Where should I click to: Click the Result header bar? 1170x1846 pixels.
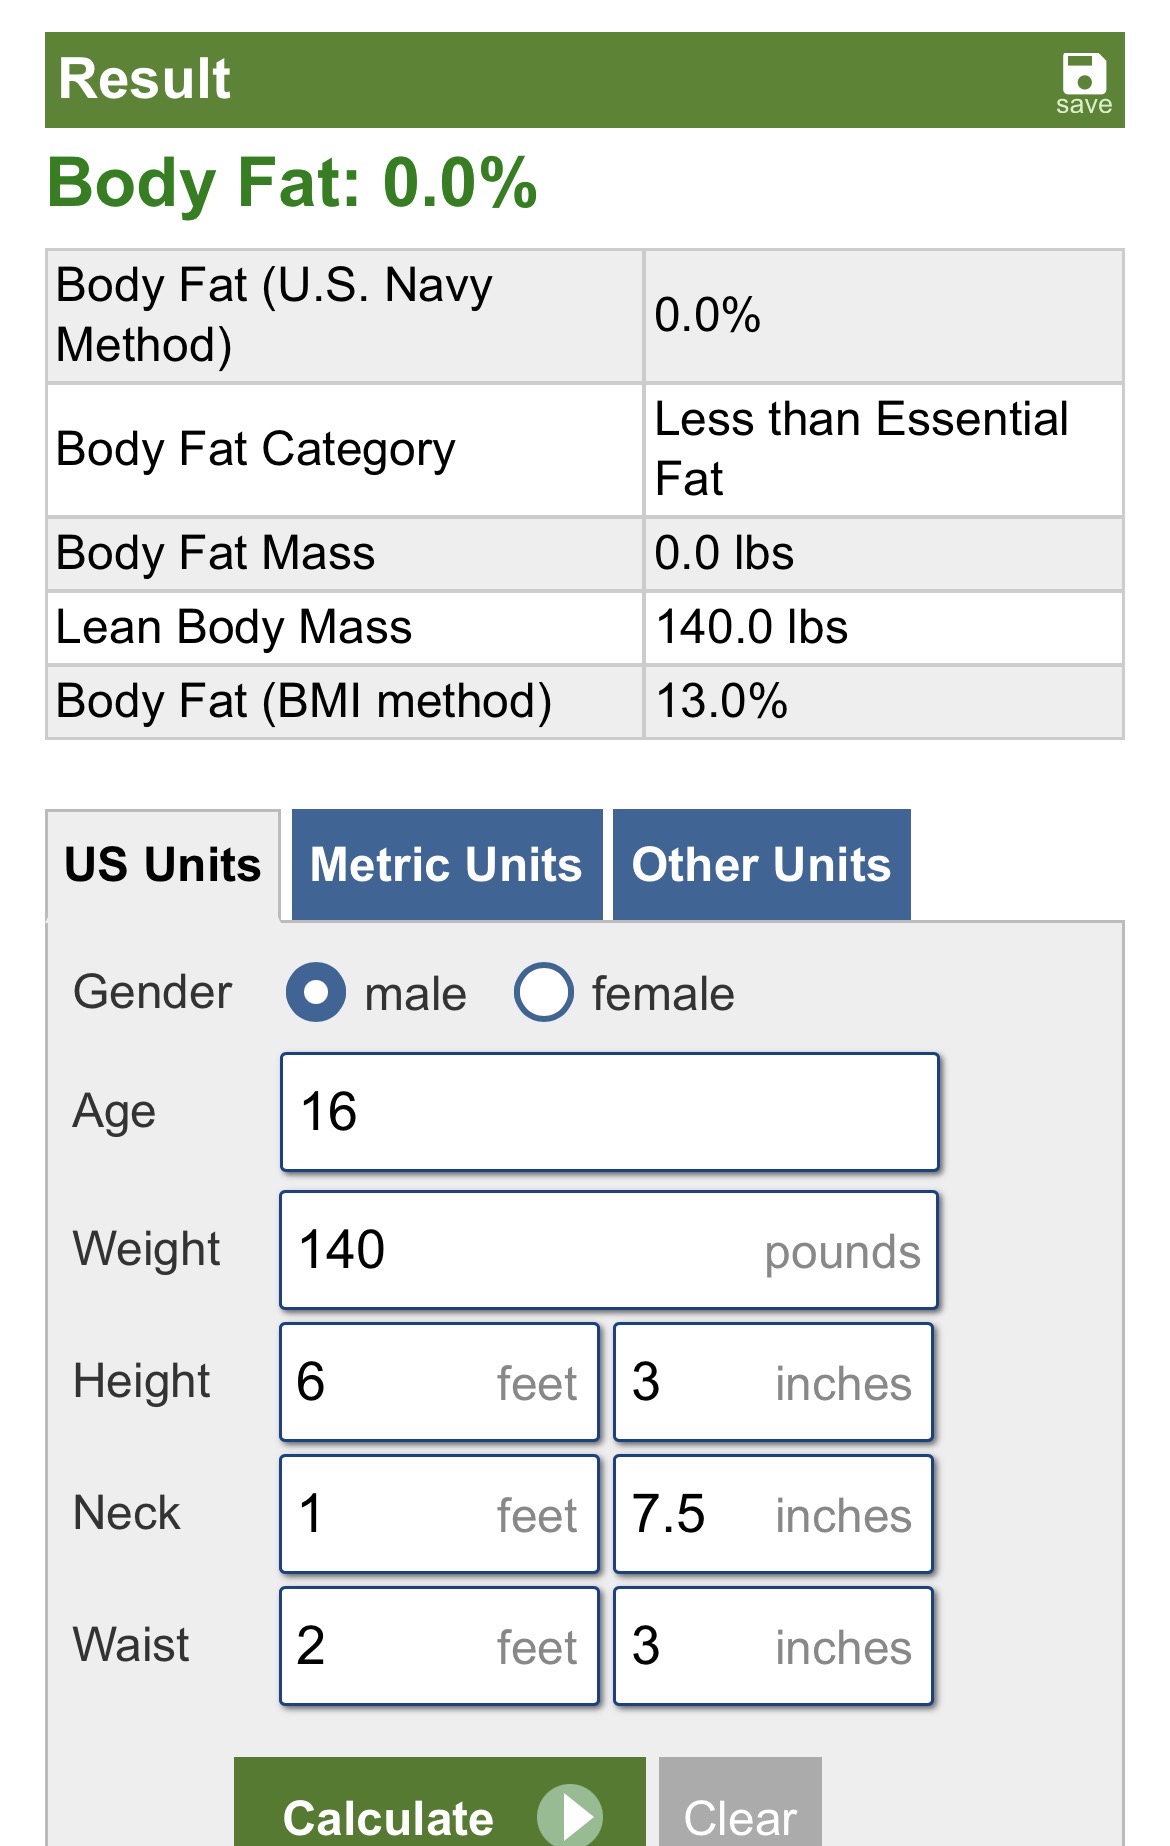pos(585,80)
